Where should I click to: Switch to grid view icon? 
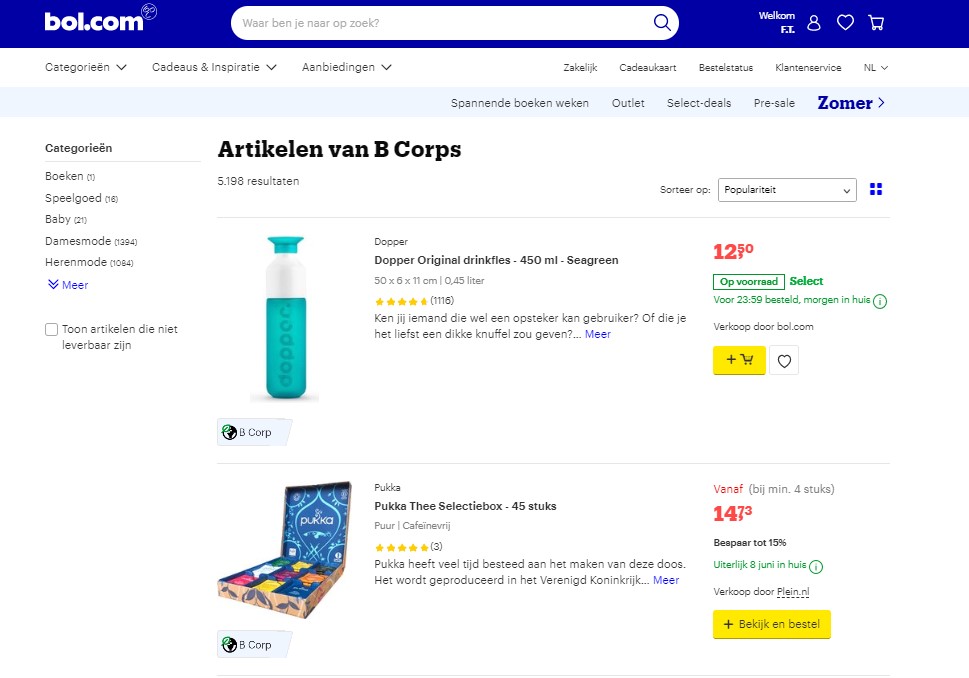[877, 189]
